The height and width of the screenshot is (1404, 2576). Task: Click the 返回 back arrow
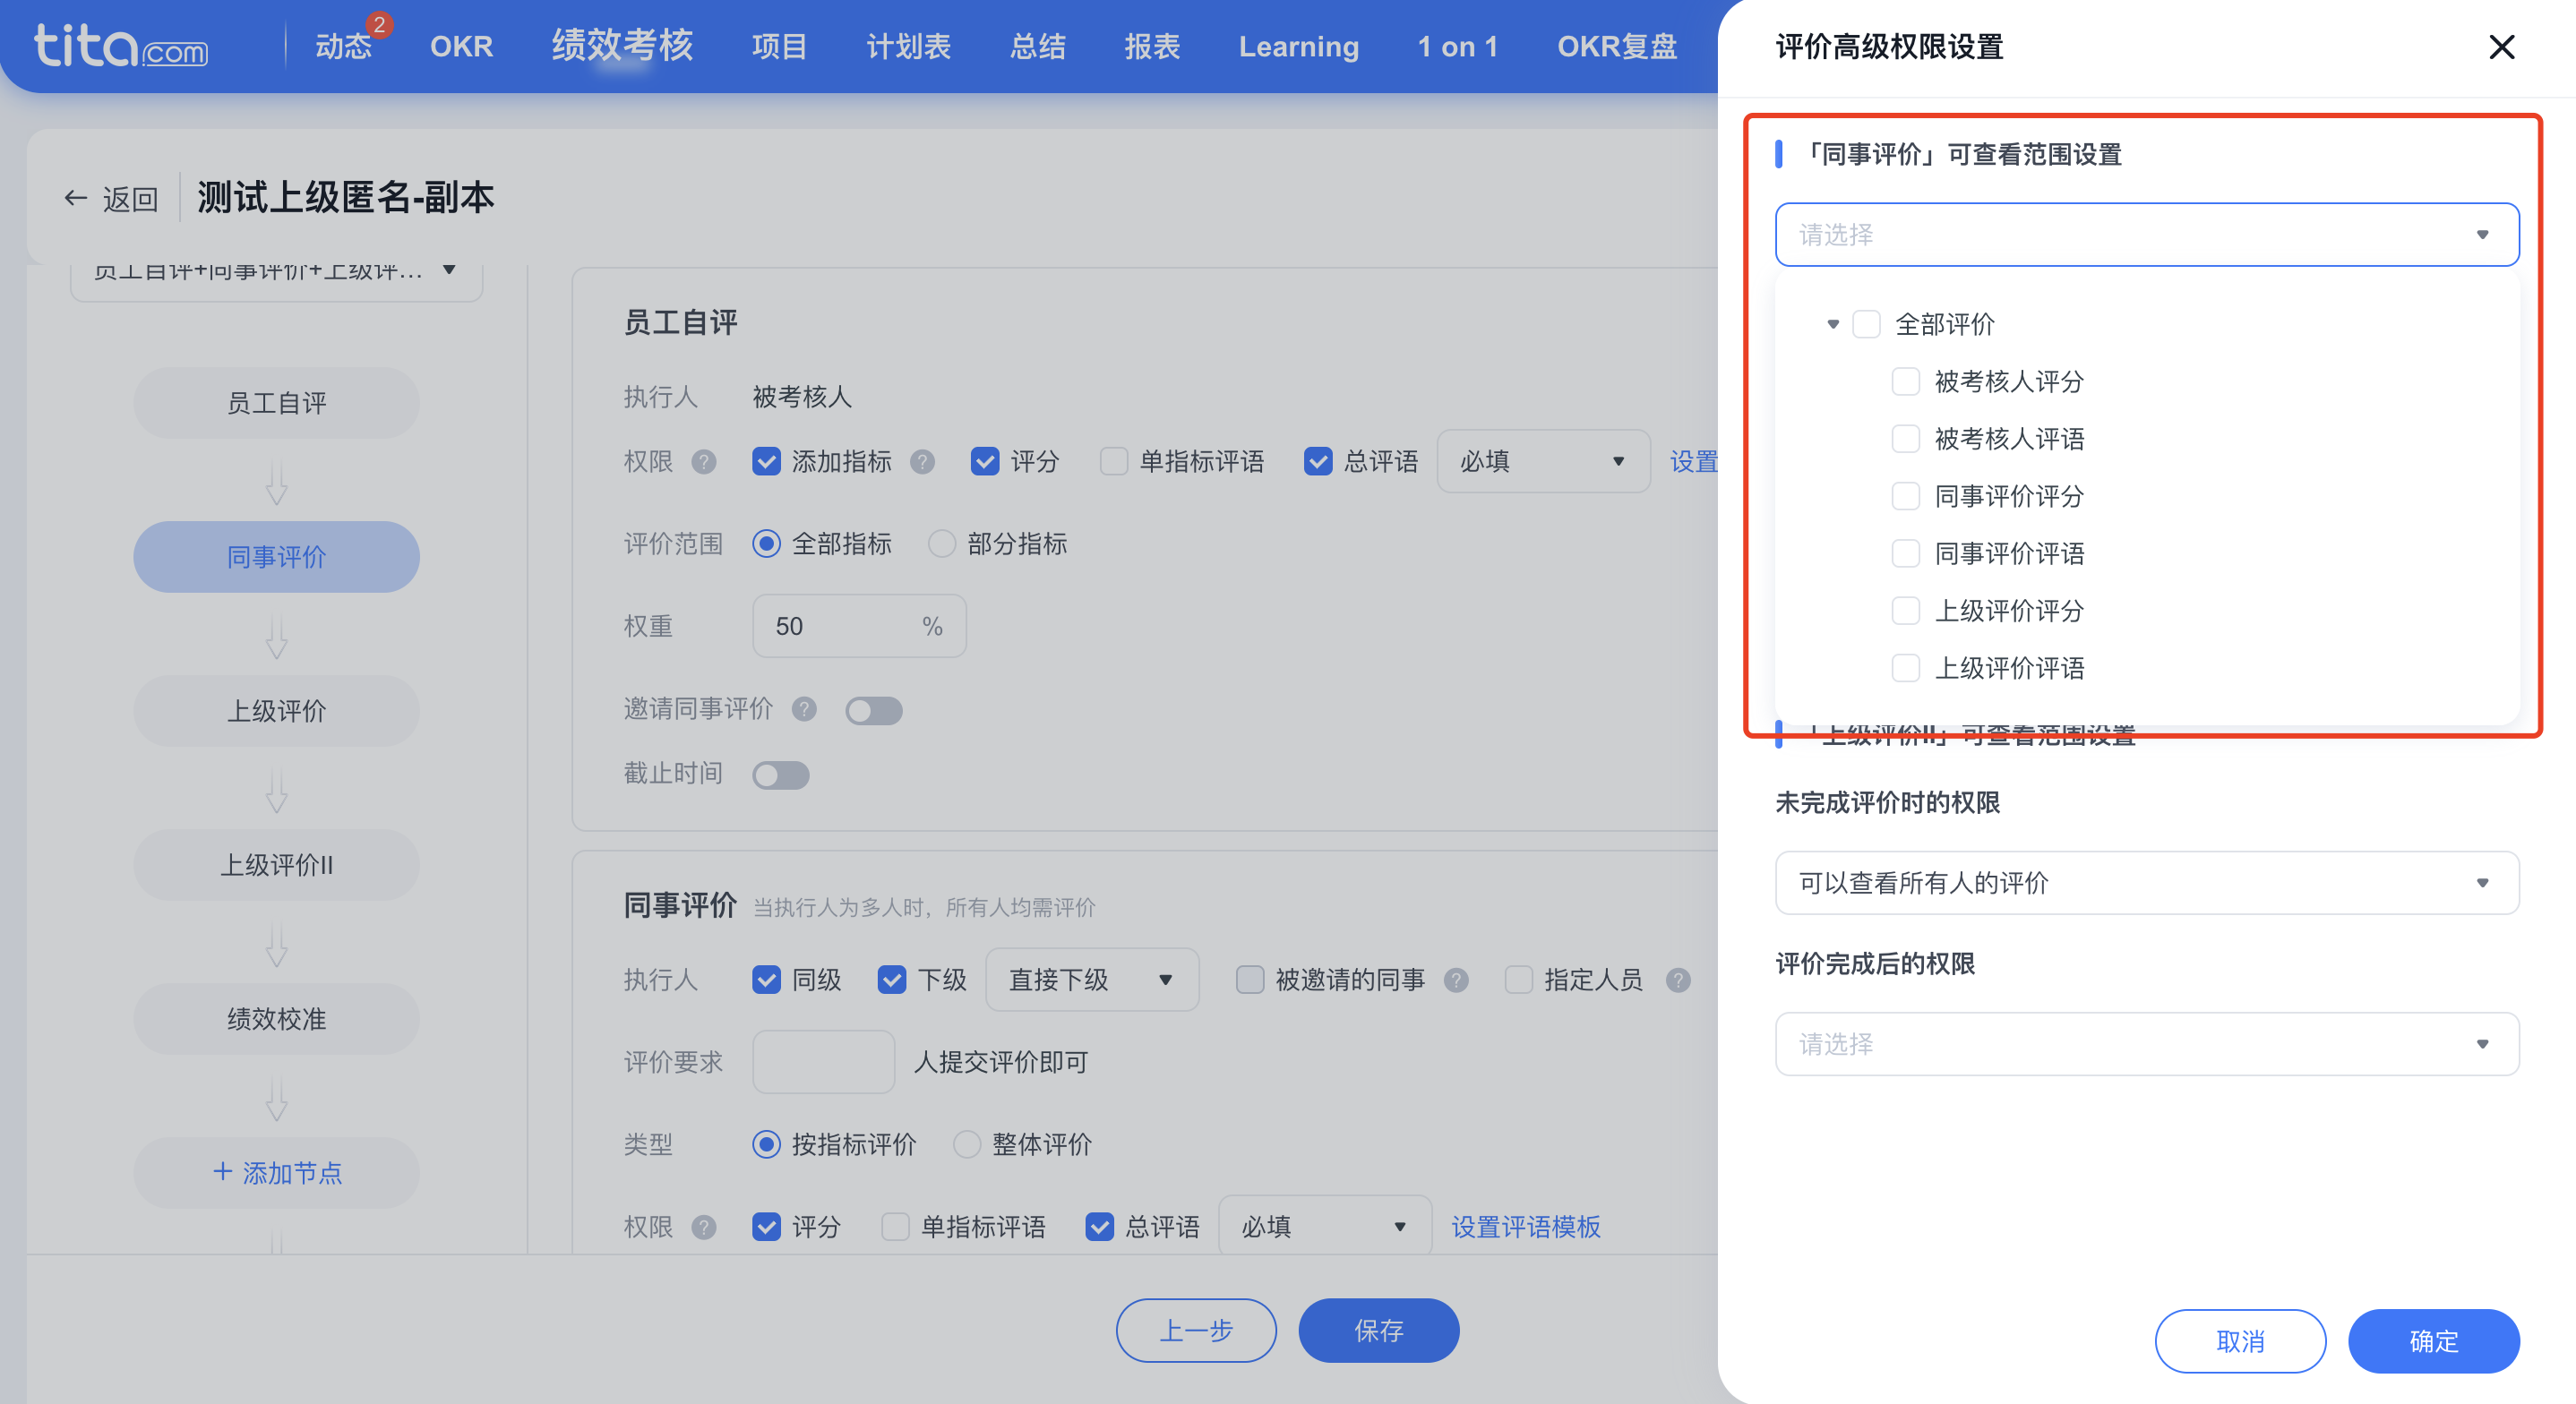pos(76,198)
